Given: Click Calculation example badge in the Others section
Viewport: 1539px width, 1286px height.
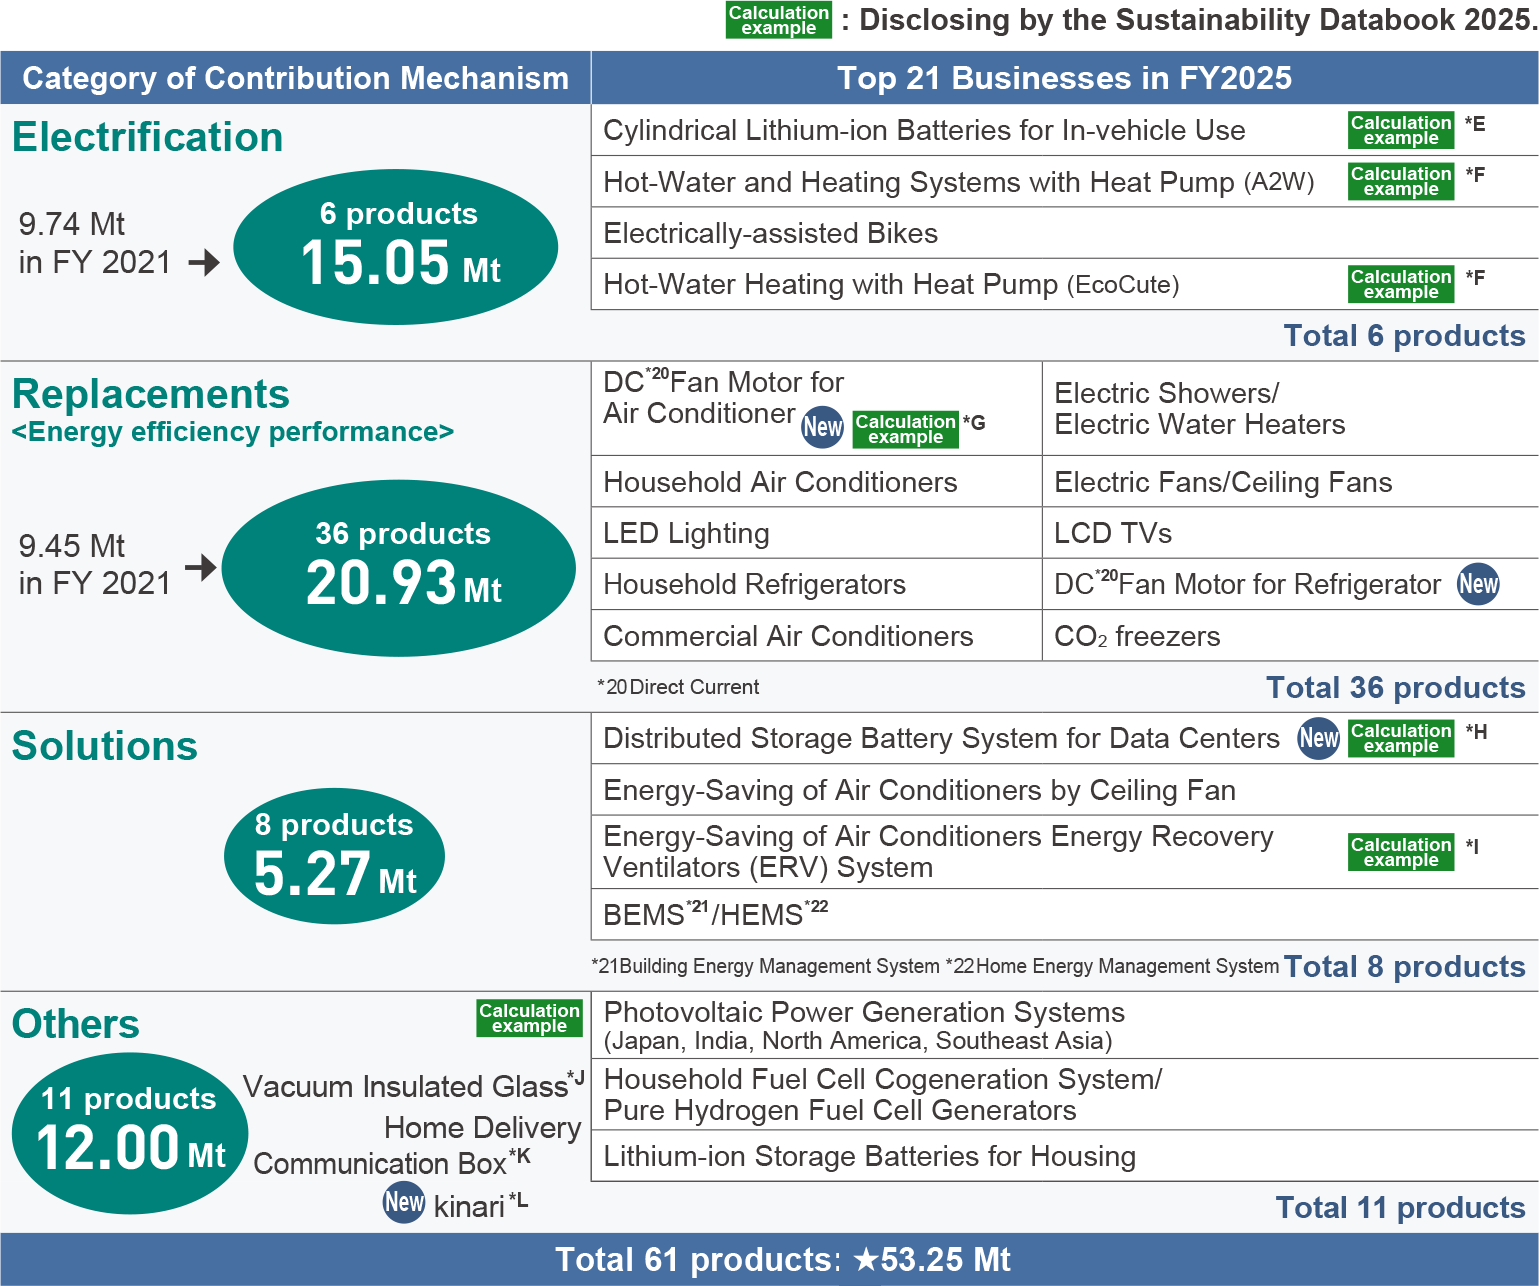Looking at the screenshot, I should click(529, 1018).
